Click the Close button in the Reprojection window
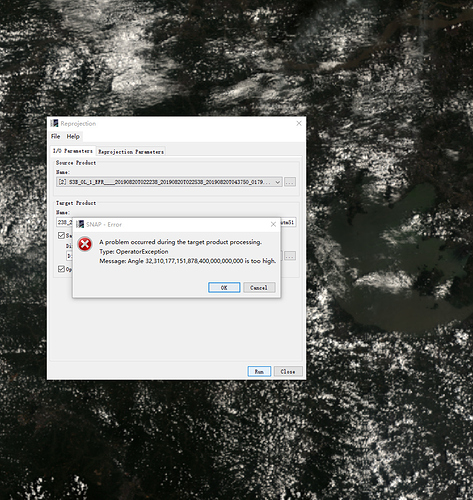This screenshot has width=473, height=500. 288,371
